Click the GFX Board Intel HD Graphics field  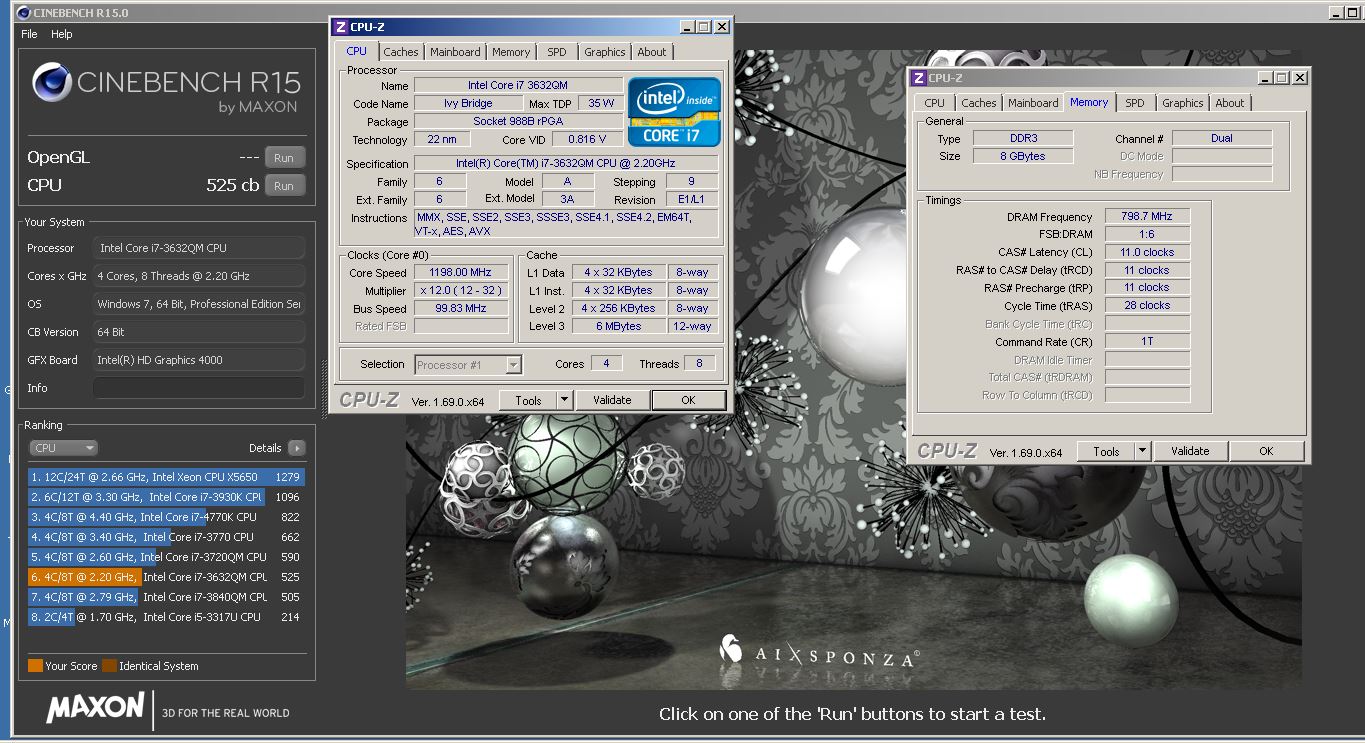[199, 360]
